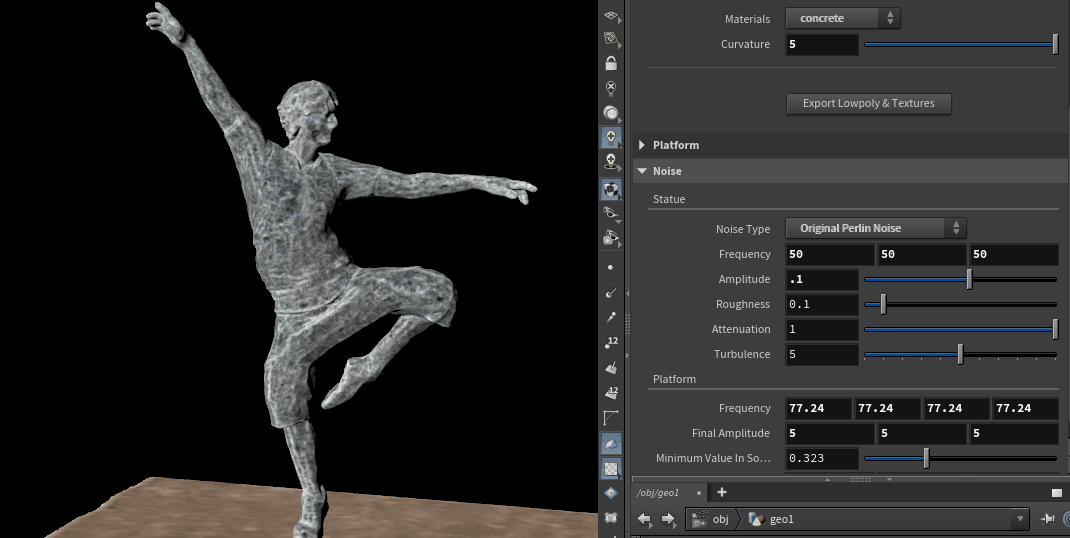Toggle point numbers display icon
The width and height of the screenshot is (1070, 538).
pyautogui.click(x=611, y=343)
